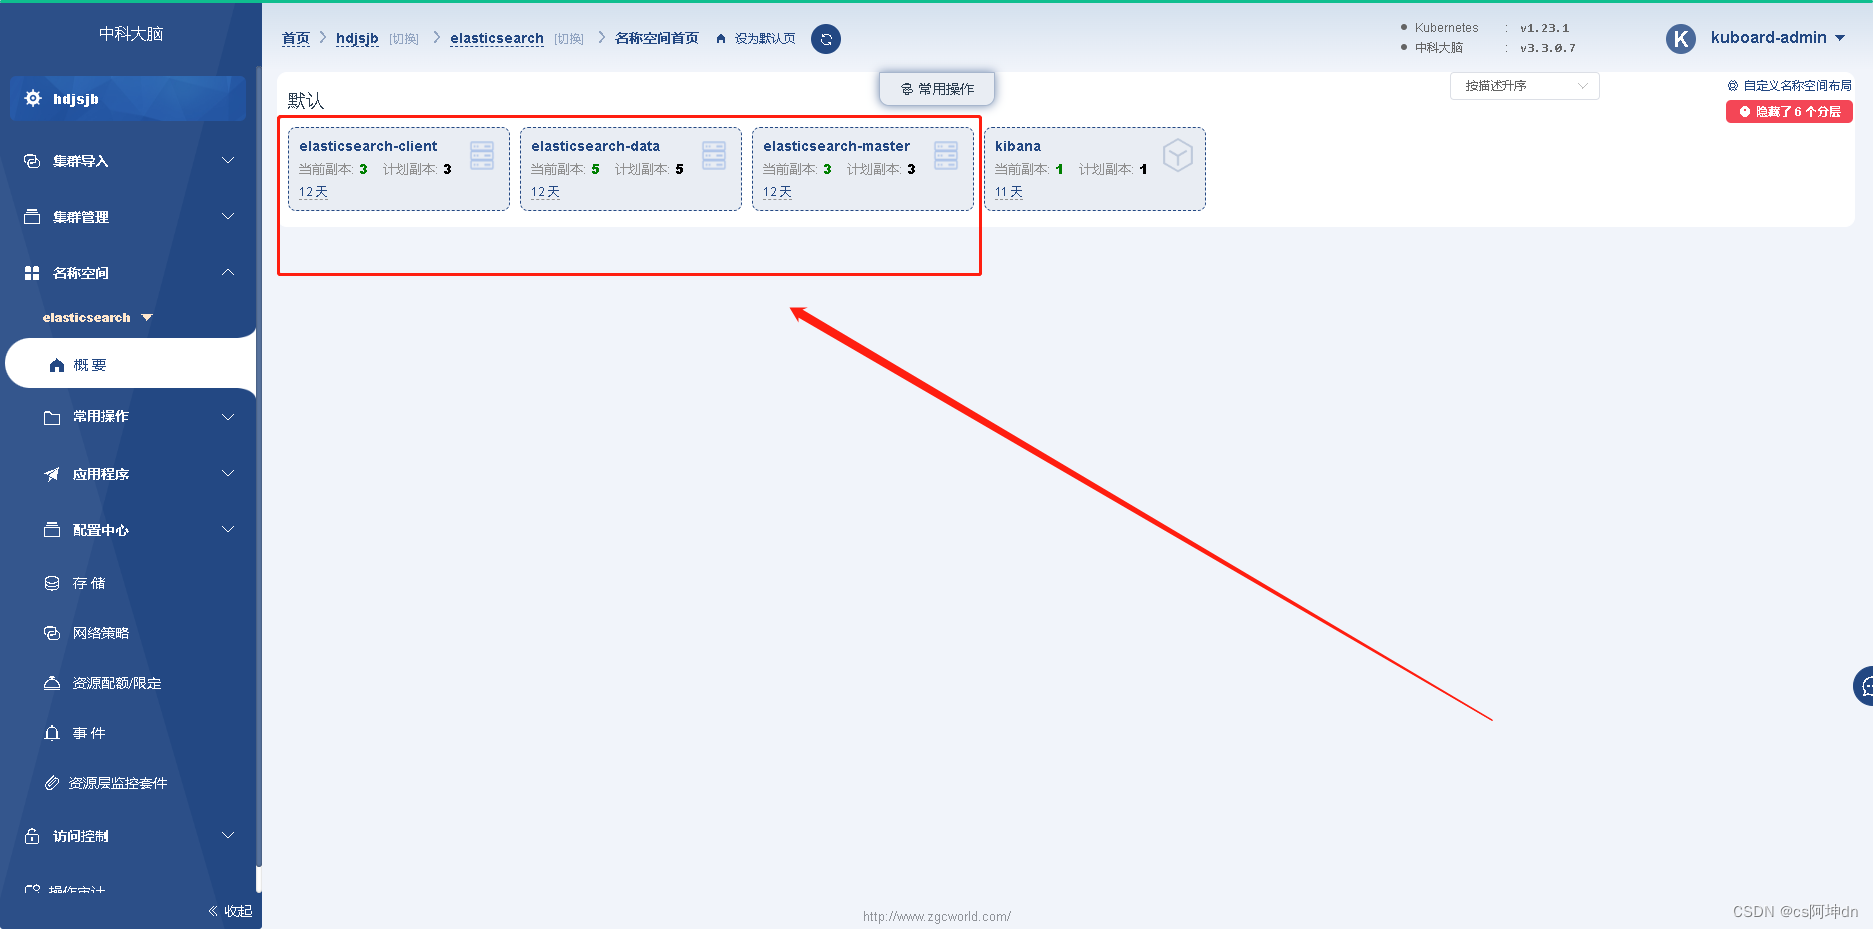Click the paper-plane icon beside 应用程序
Image resolution: width=1873 pixels, height=929 pixels.
[52, 474]
